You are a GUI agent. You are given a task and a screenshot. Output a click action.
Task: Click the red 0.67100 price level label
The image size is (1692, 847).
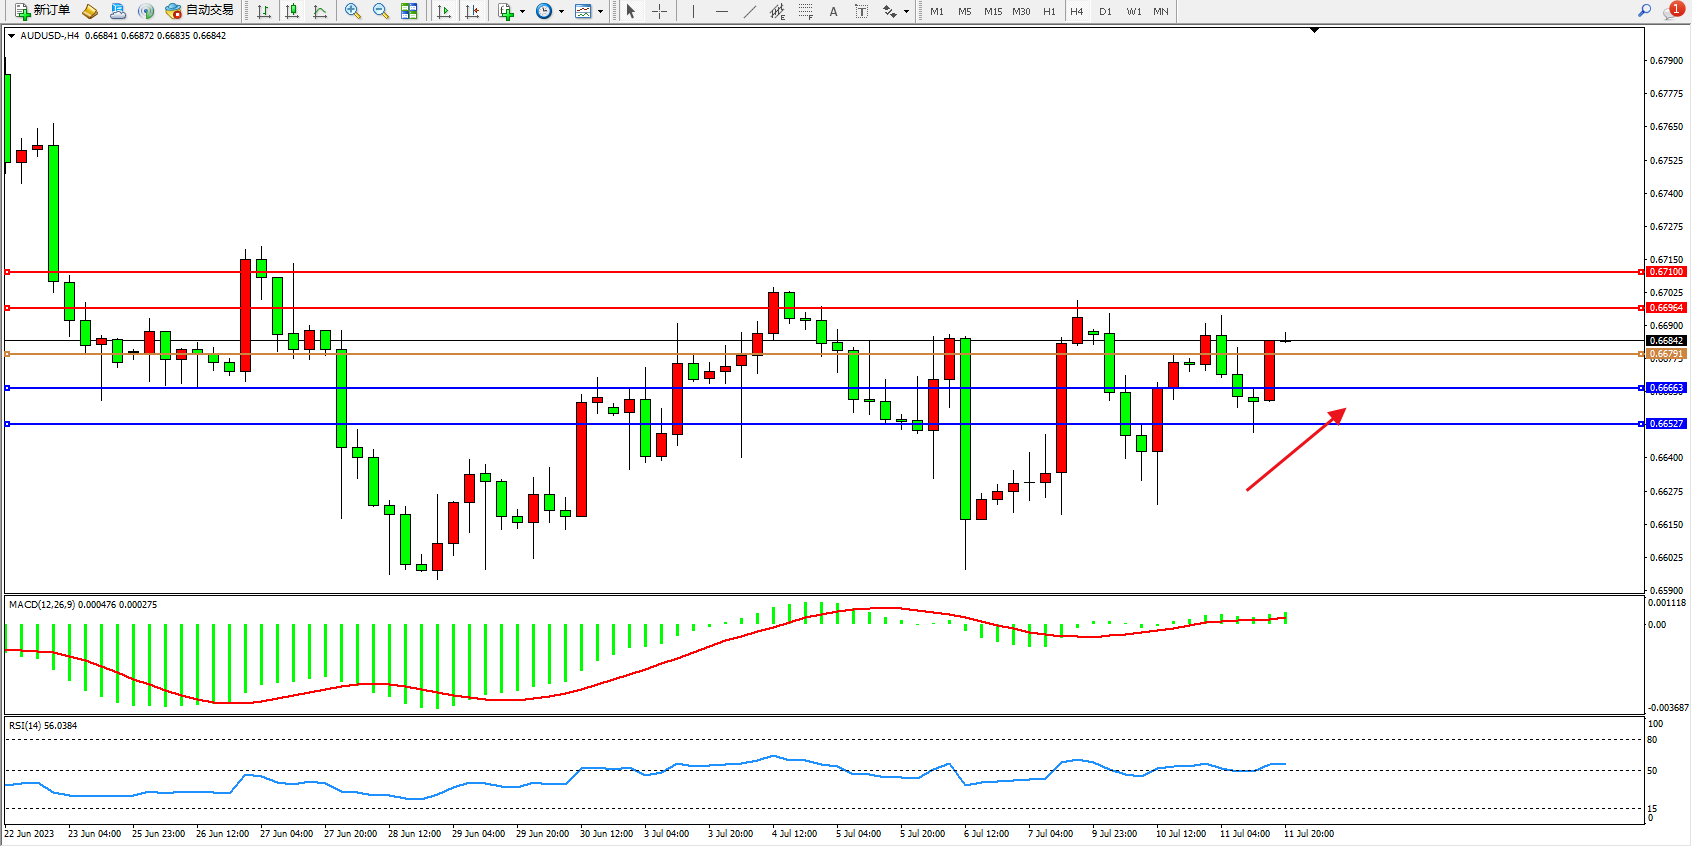1666,272
